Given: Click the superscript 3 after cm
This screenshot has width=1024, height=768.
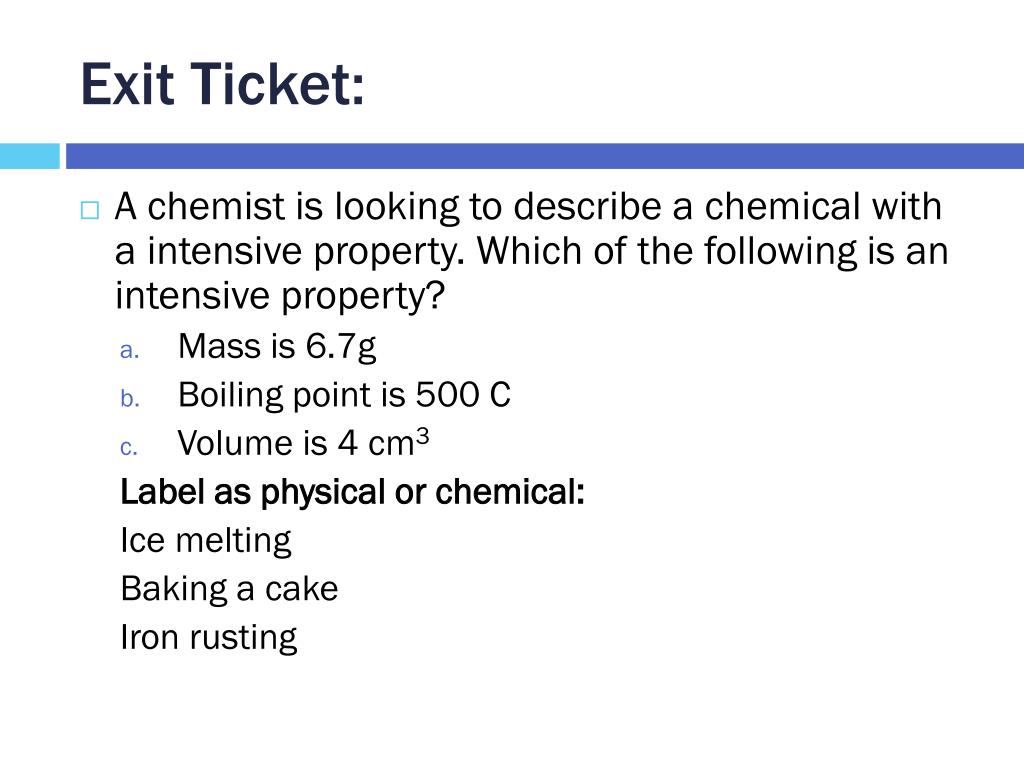Looking at the screenshot, I should 421,436.
